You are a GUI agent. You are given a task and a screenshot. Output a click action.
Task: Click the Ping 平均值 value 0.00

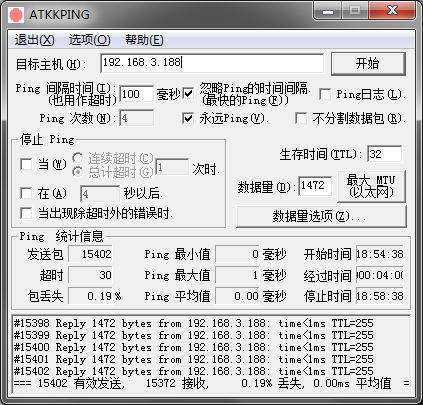(x=237, y=296)
